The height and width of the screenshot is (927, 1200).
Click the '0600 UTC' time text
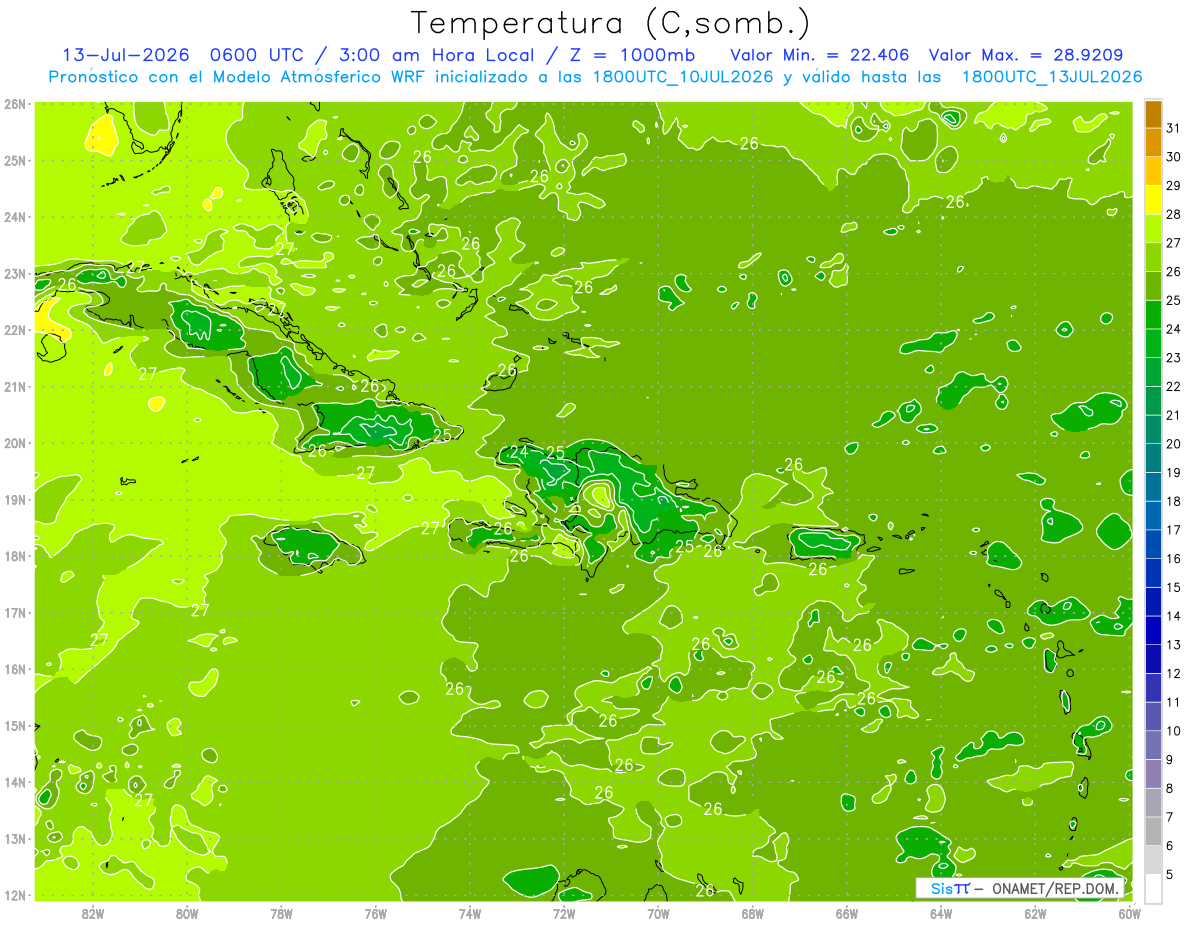click(x=255, y=54)
